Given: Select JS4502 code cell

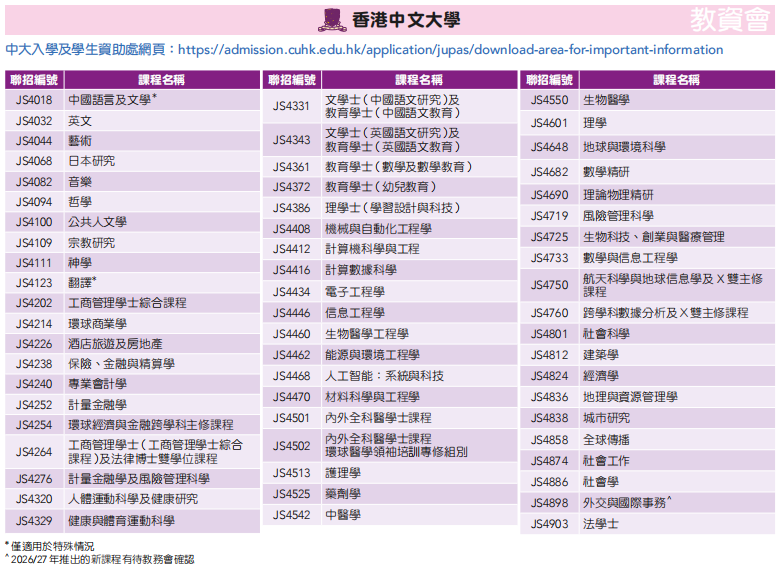Looking at the screenshot, I should click(x=291, y=446).
